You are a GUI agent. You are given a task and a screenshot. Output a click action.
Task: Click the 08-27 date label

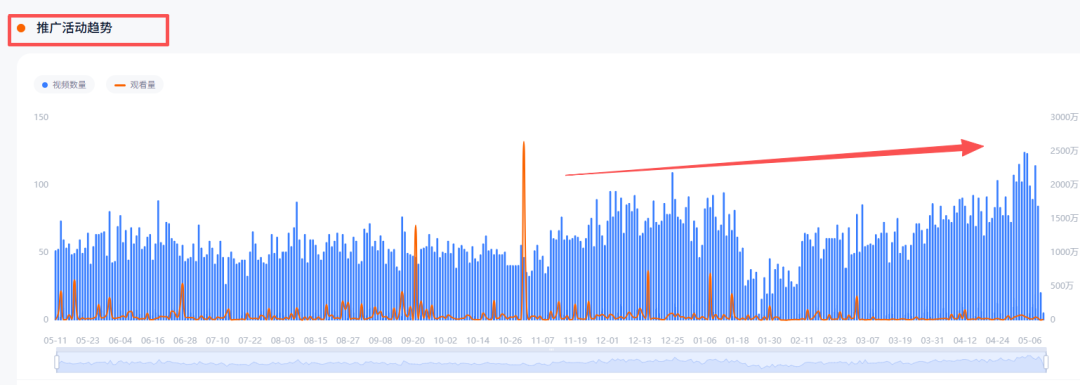coord(348,340)
